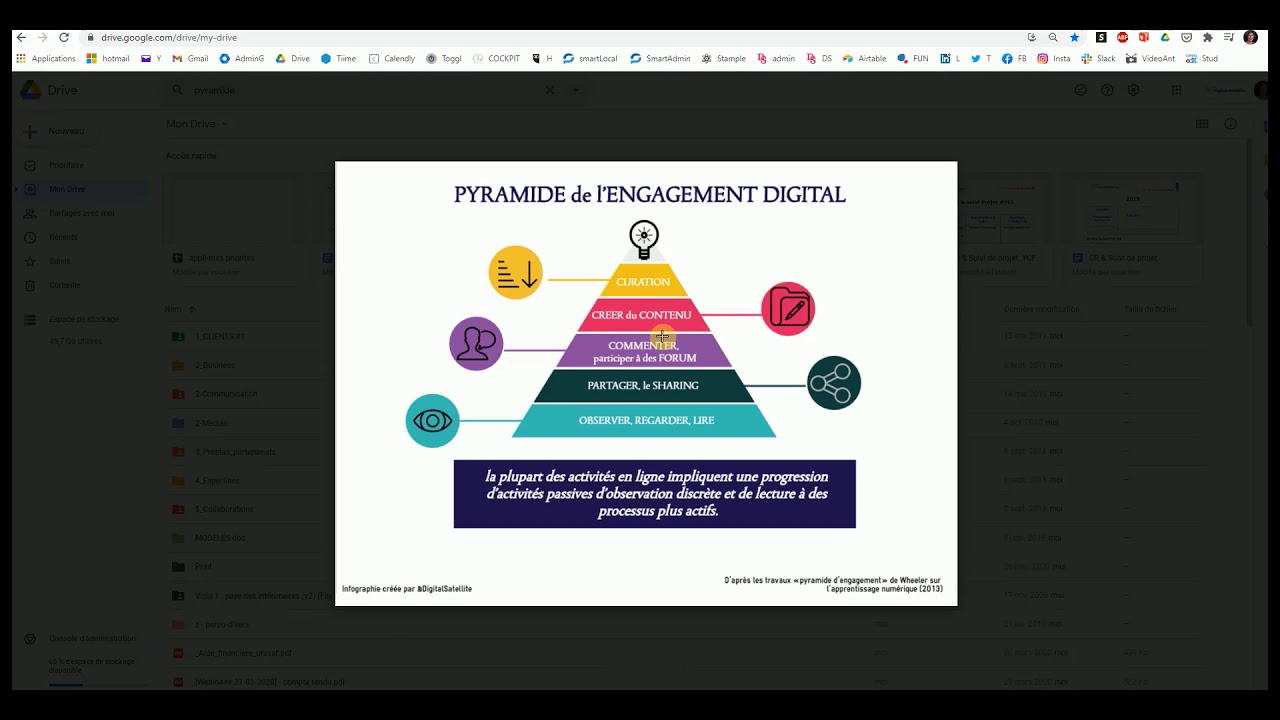1280x720 pixels.
Task: Select Mon Drive in the sidebar
Action: pos(80,189)
